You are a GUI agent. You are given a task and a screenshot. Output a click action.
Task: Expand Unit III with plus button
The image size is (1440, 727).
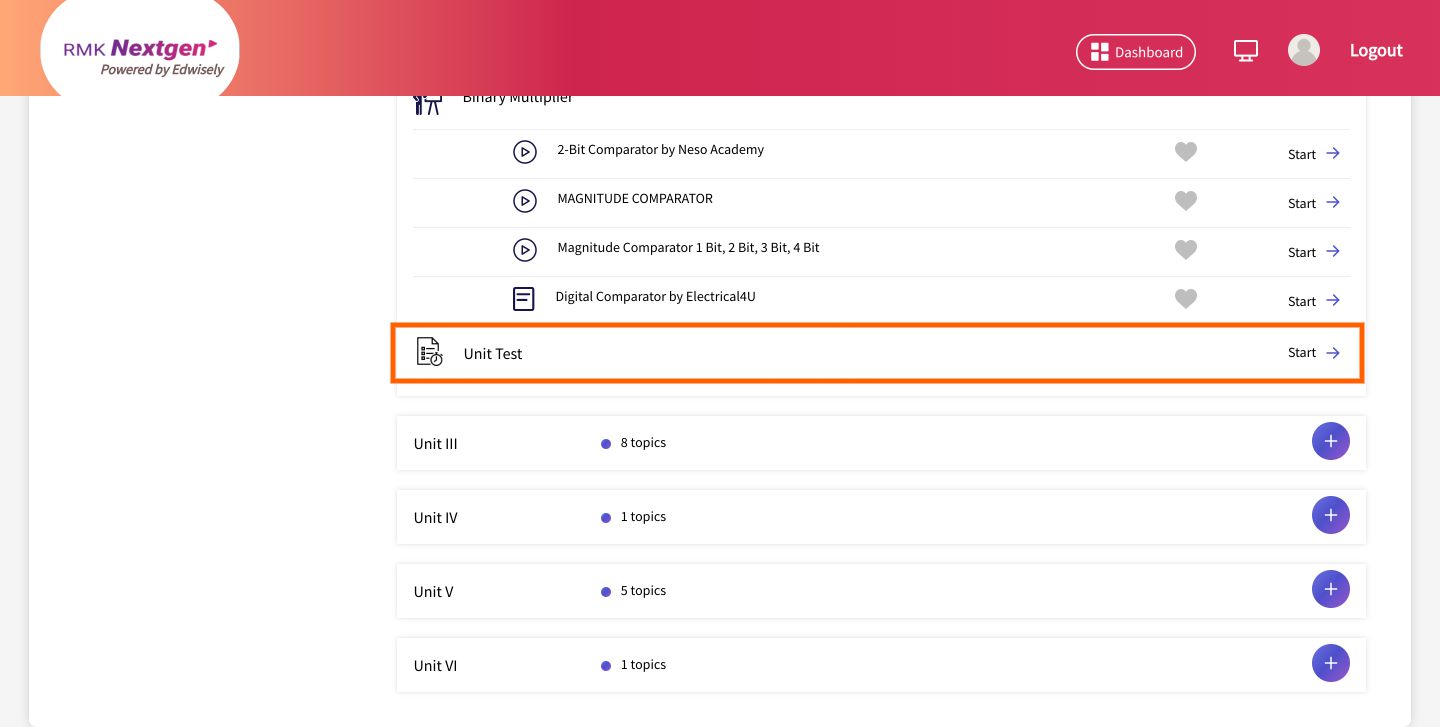point(1330,441)
